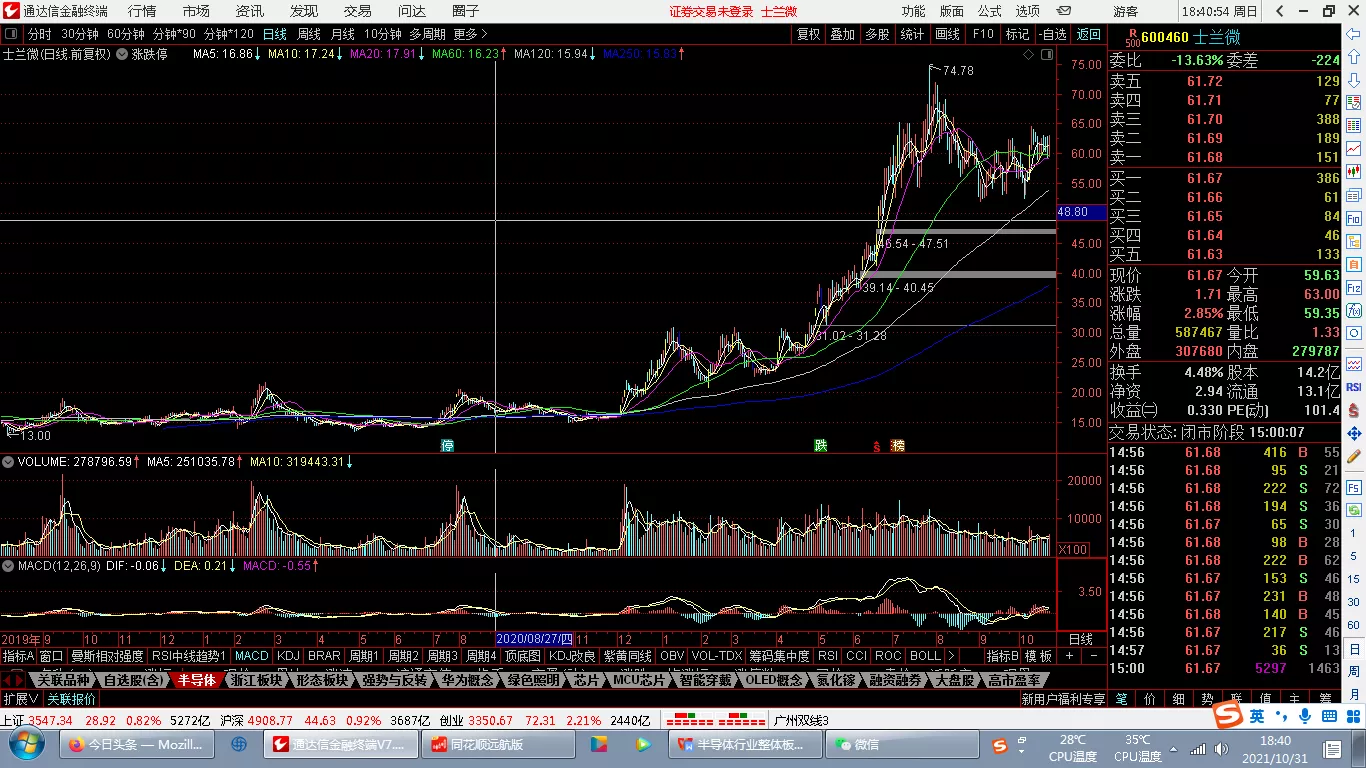Switch chart period to 30分钟
1366x768 pixels.
pyautogui.click(x=79, y=34)
